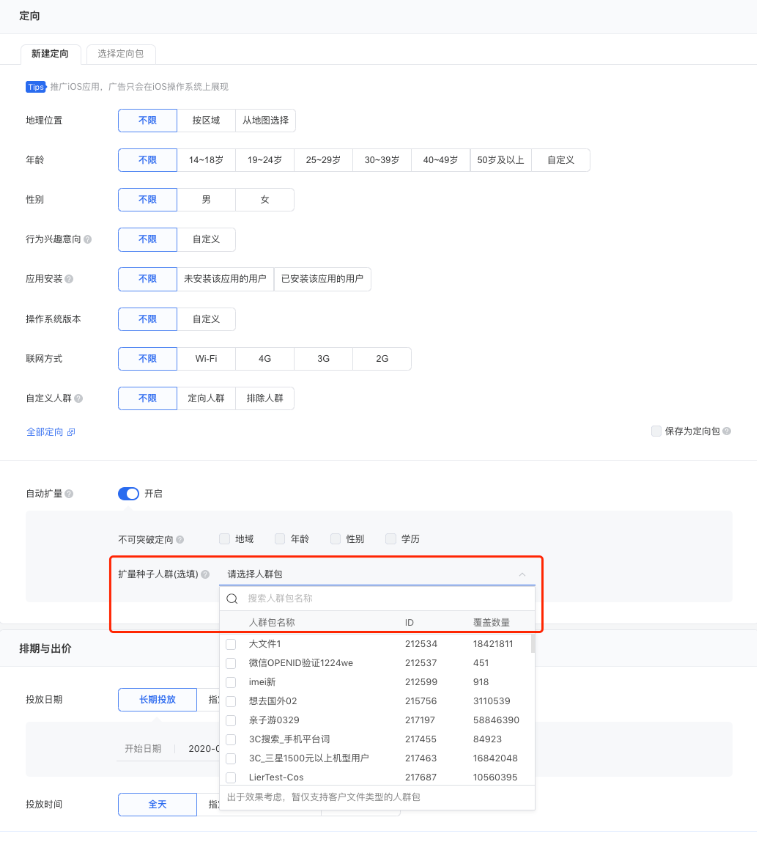This screenshot has width=757, height=862.
Task: Click the audience list scrollbar
Action: click(533, 644)
